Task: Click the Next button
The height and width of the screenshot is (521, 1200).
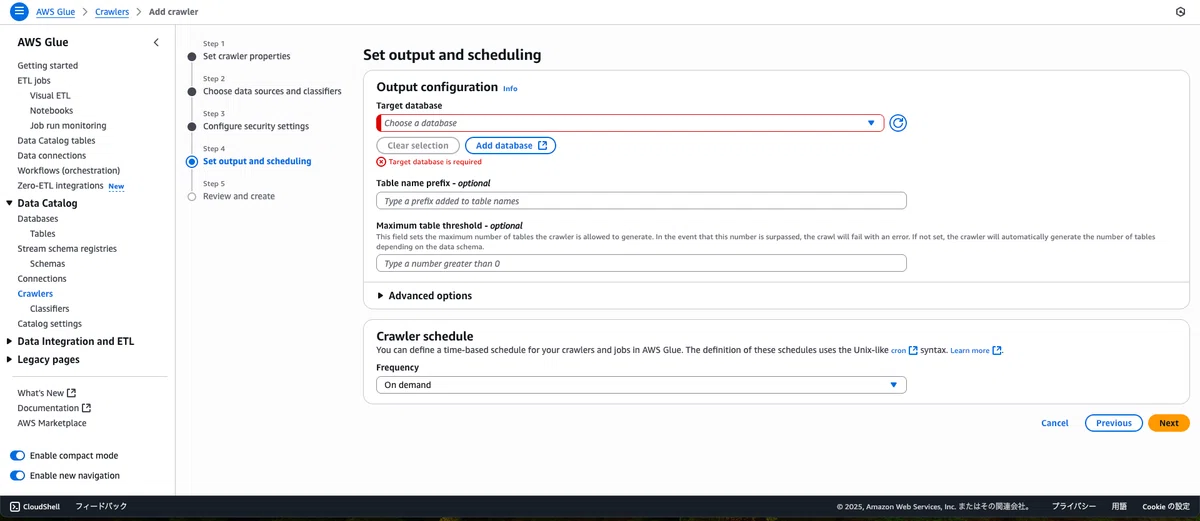Action: click(1169, 423)
